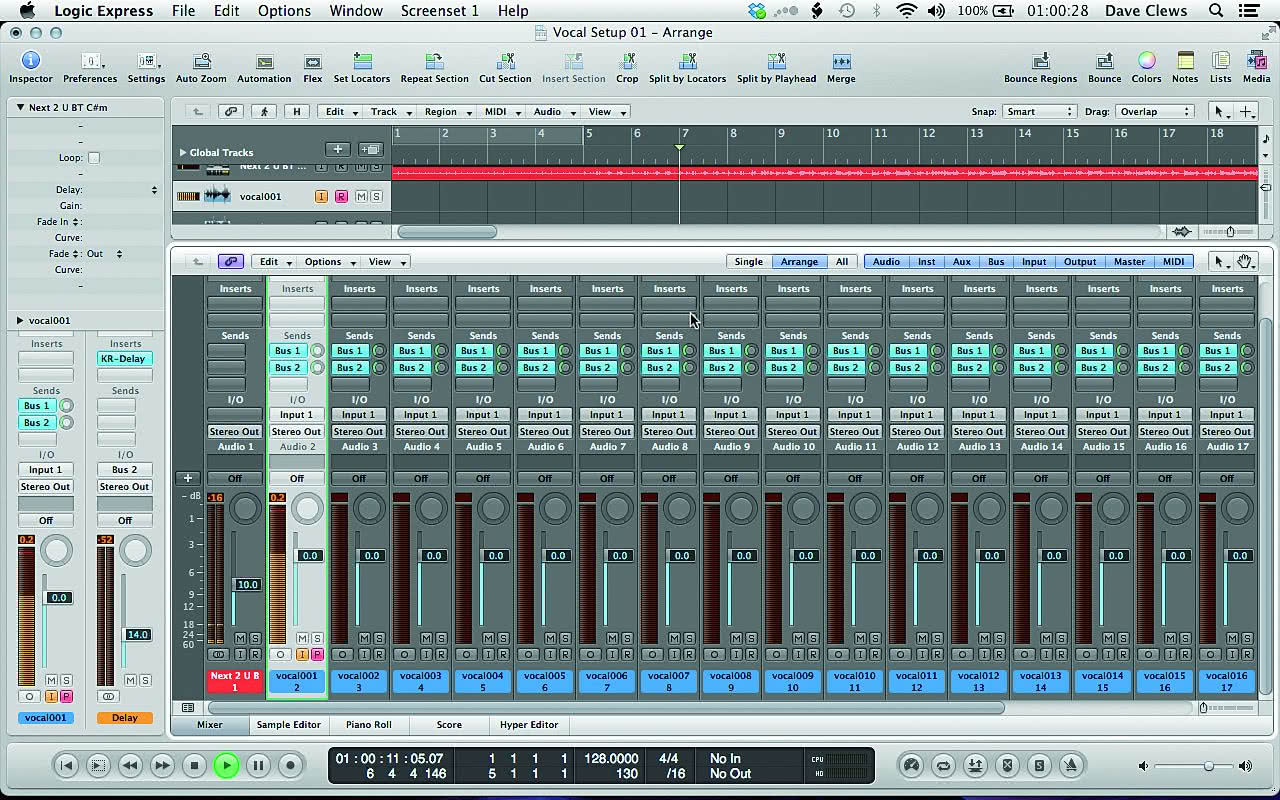Click Input 1 on Audio 3 channel
1280x800 pixels.
(x=358, y=415)
